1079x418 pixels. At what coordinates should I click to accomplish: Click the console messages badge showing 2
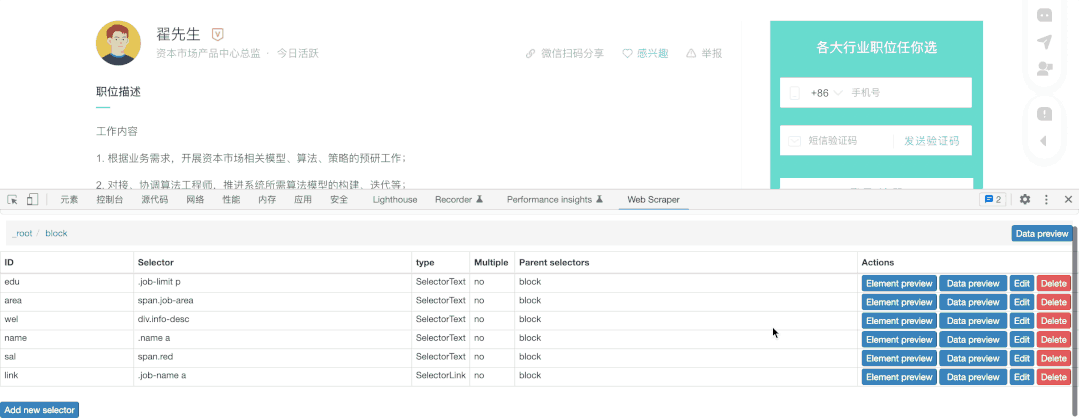(992, 200)
